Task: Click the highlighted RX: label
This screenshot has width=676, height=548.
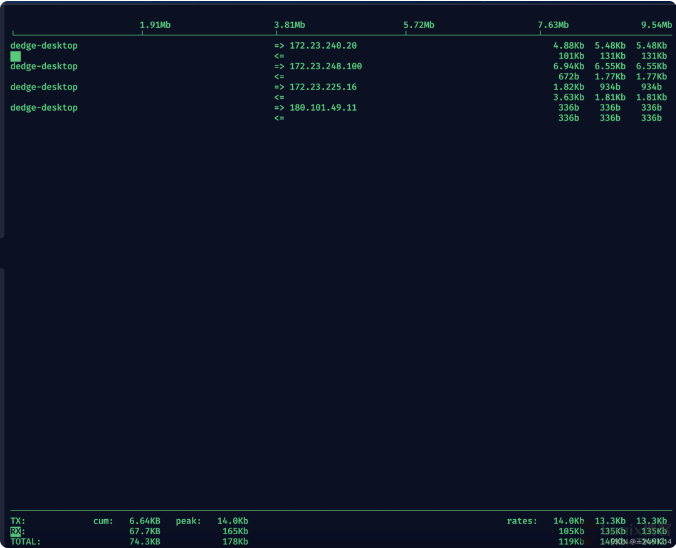Action: coord(18,531)
